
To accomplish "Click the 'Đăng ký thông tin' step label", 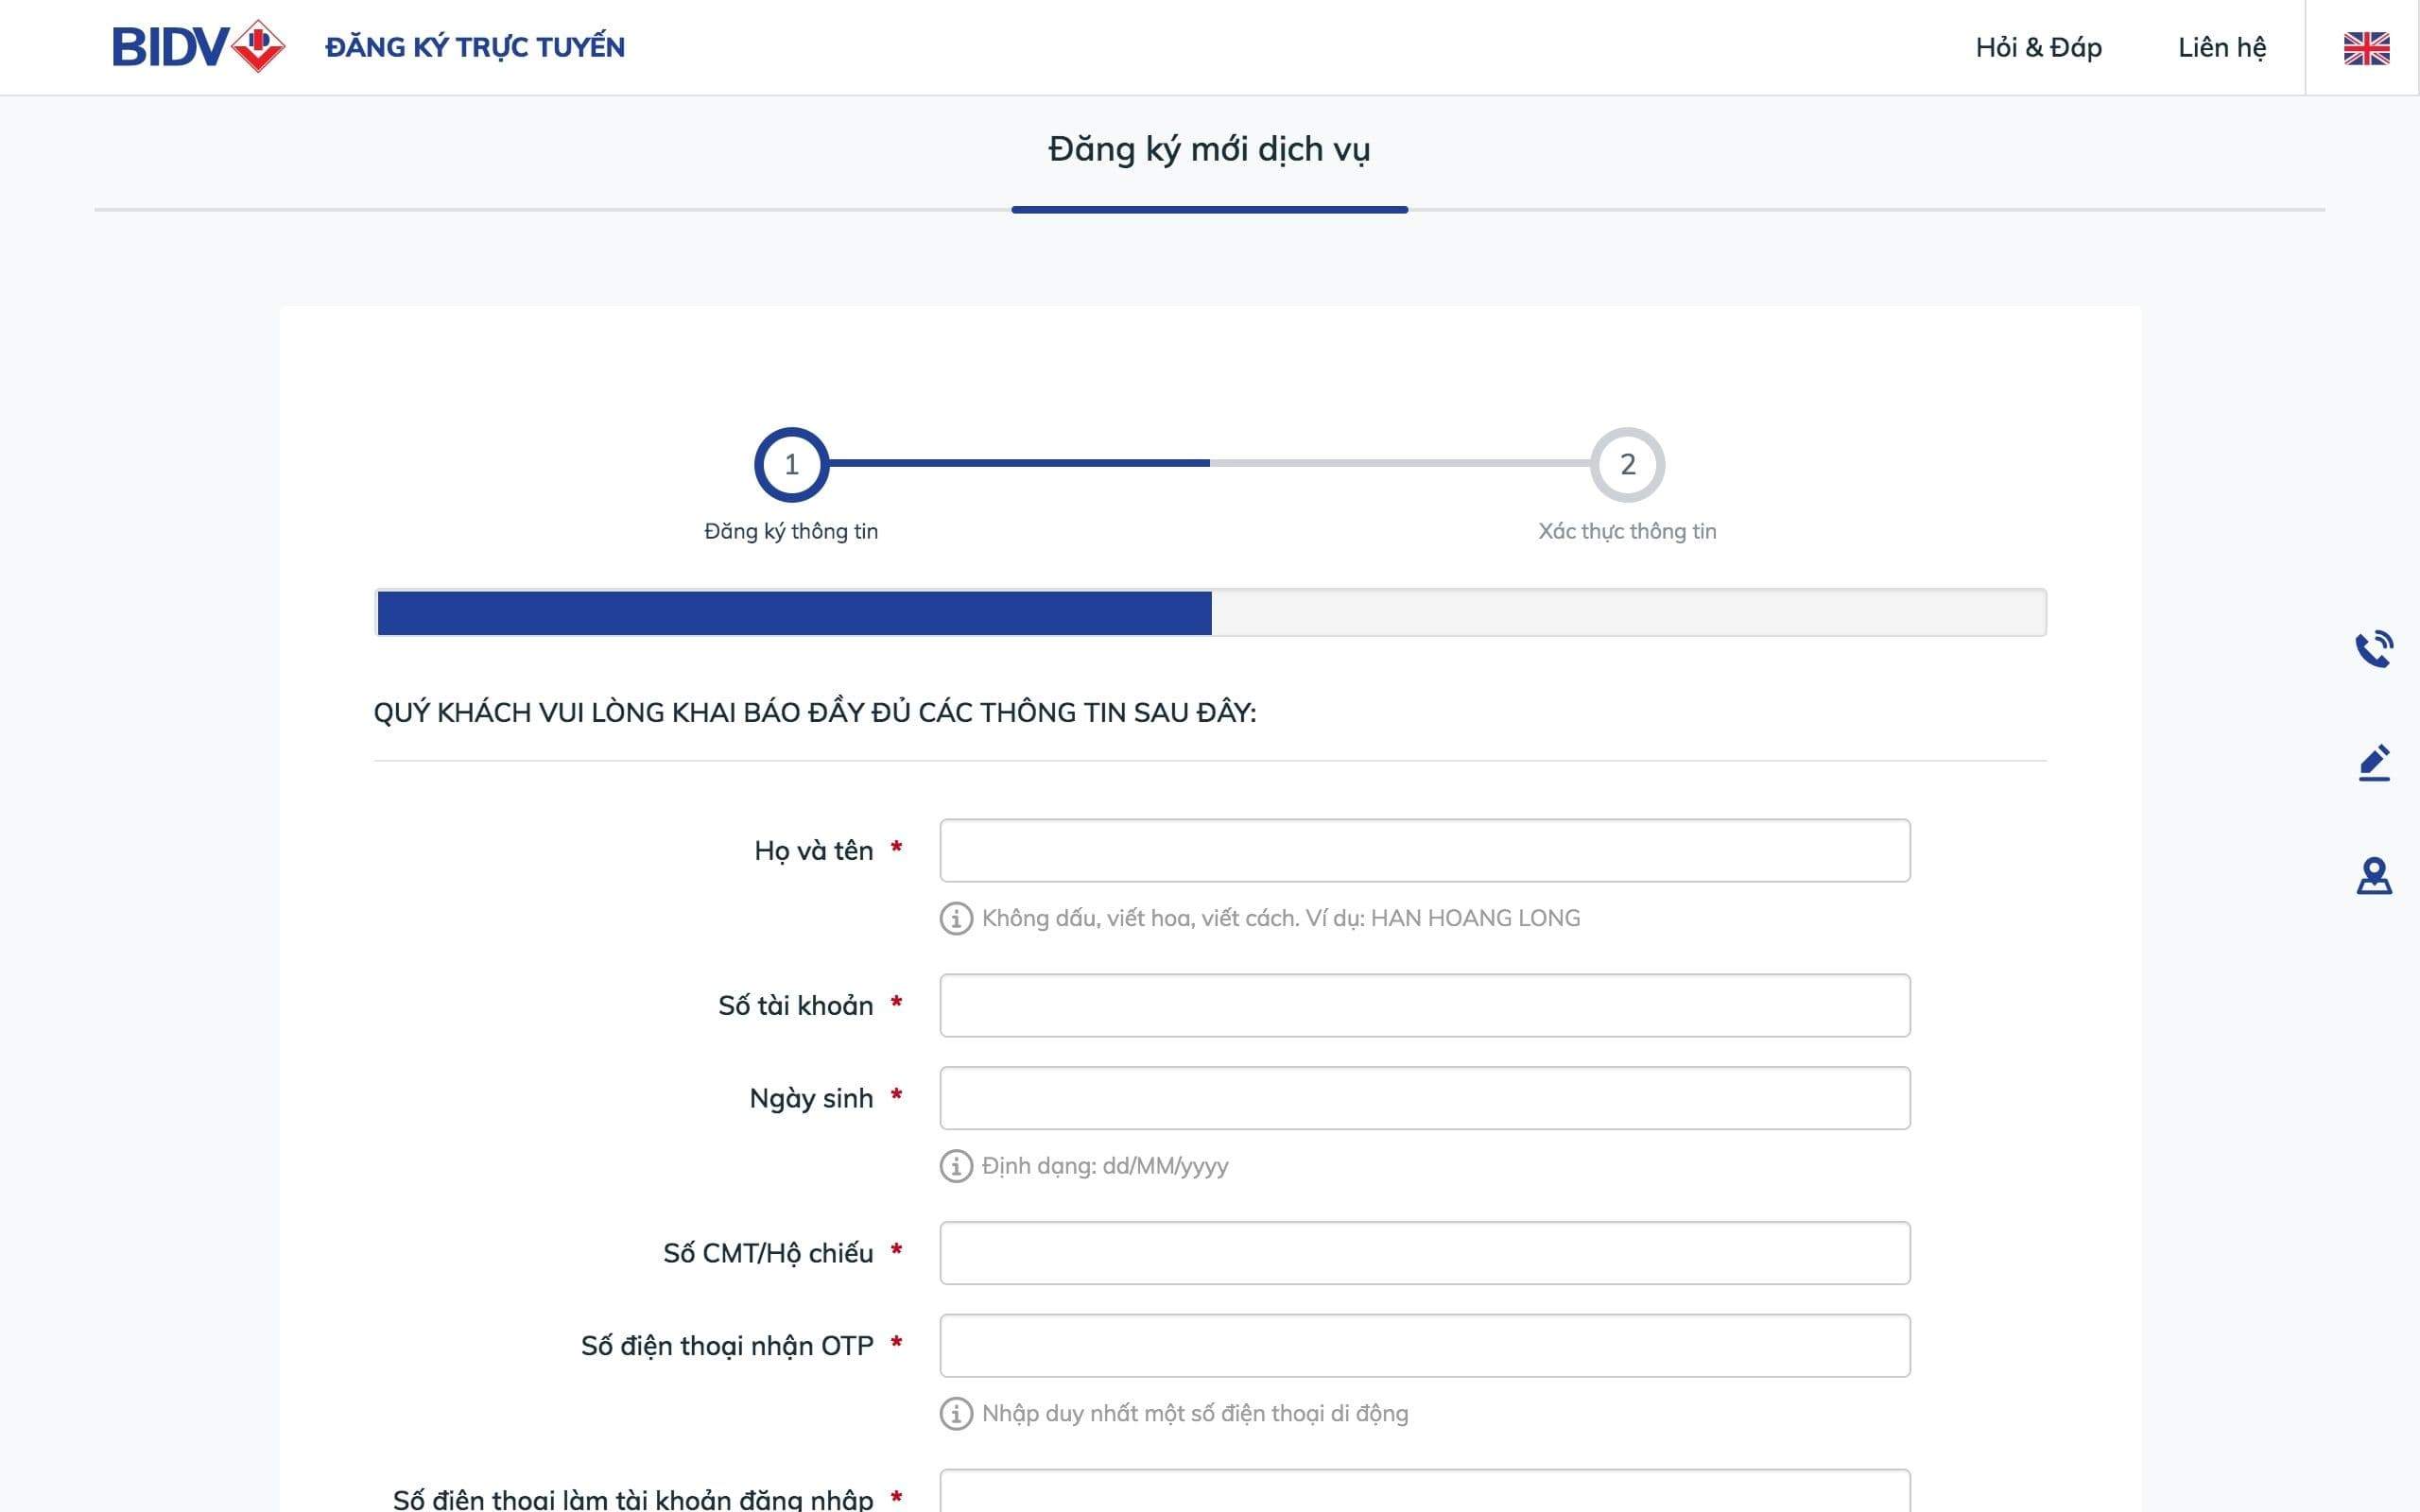I will pos(791,531).
